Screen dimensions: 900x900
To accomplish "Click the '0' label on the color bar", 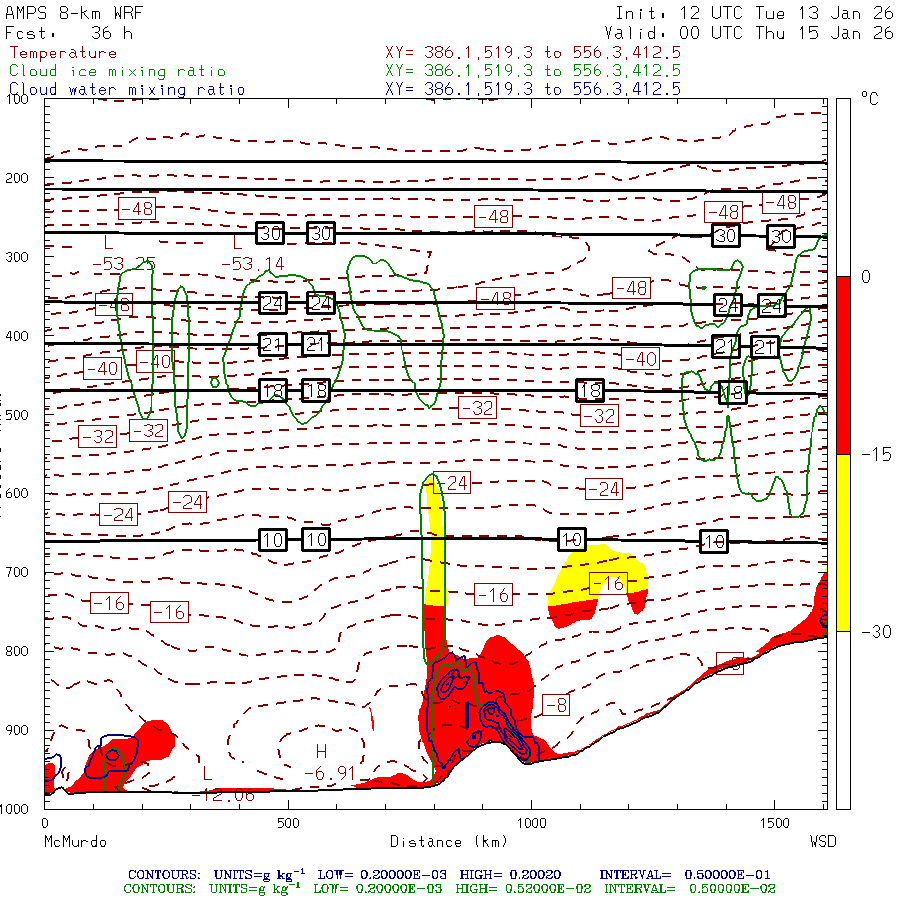I will click(x=866, y=277).
